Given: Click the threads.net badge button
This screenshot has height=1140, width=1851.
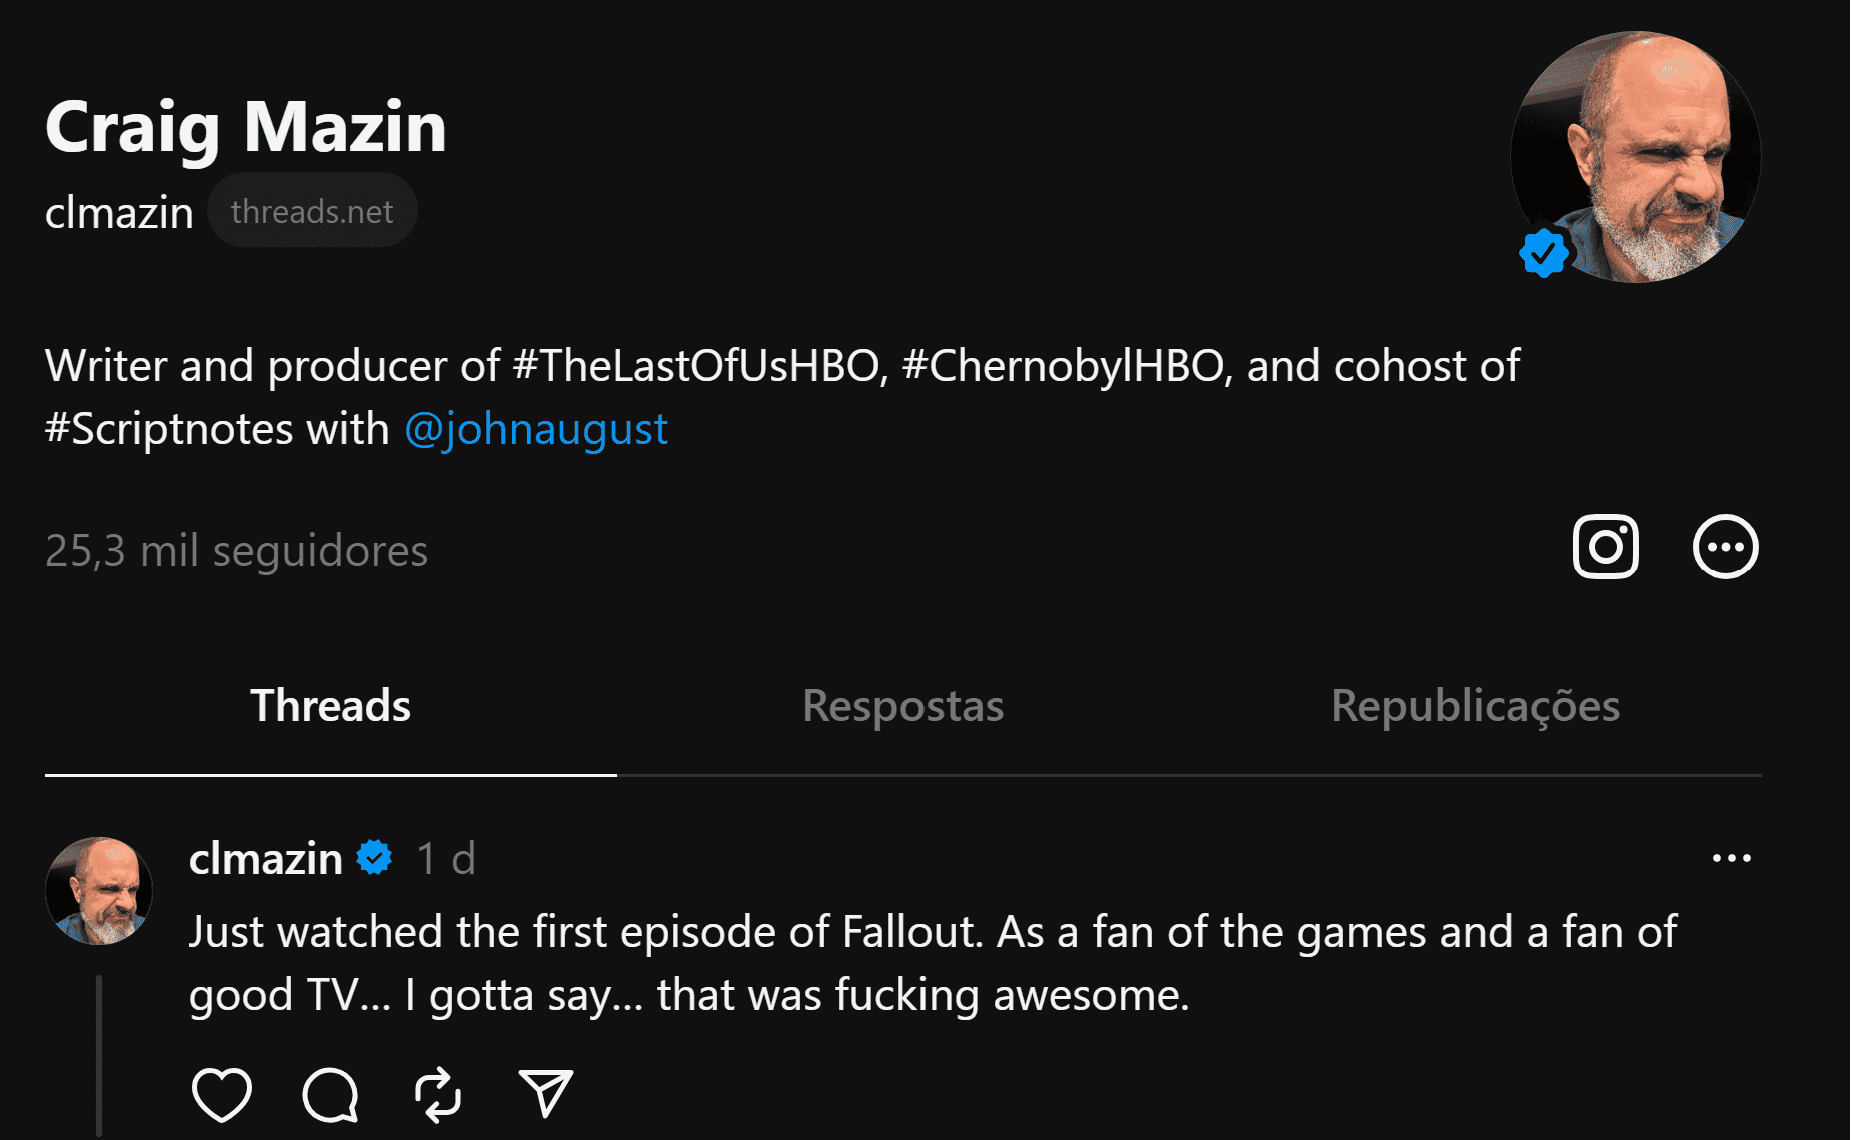Looking at the screenshot, I should click(312, 212).
